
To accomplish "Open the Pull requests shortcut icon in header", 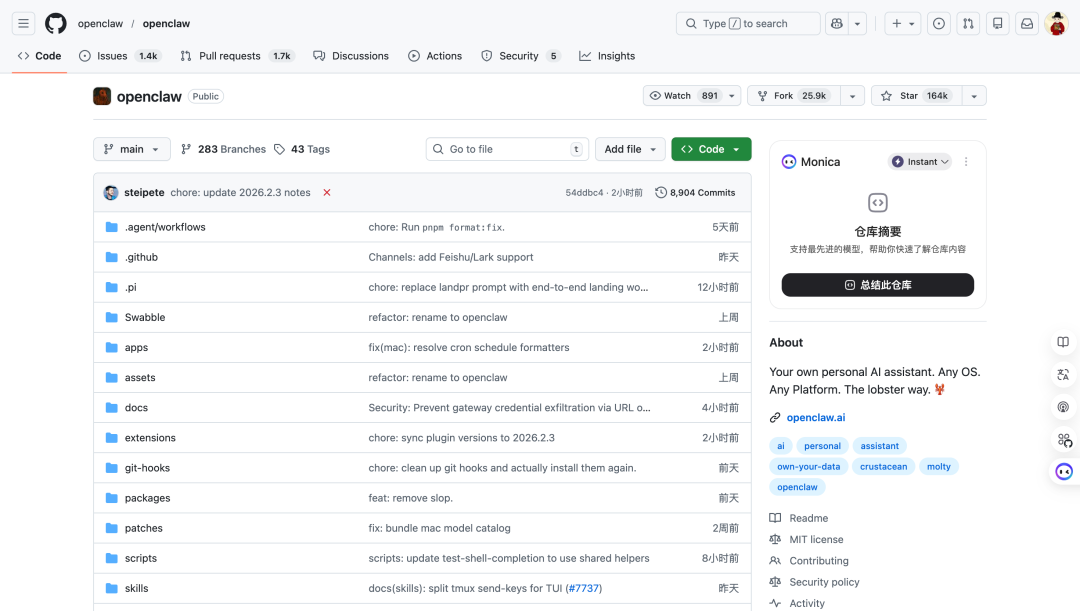I will pos(968,23).
